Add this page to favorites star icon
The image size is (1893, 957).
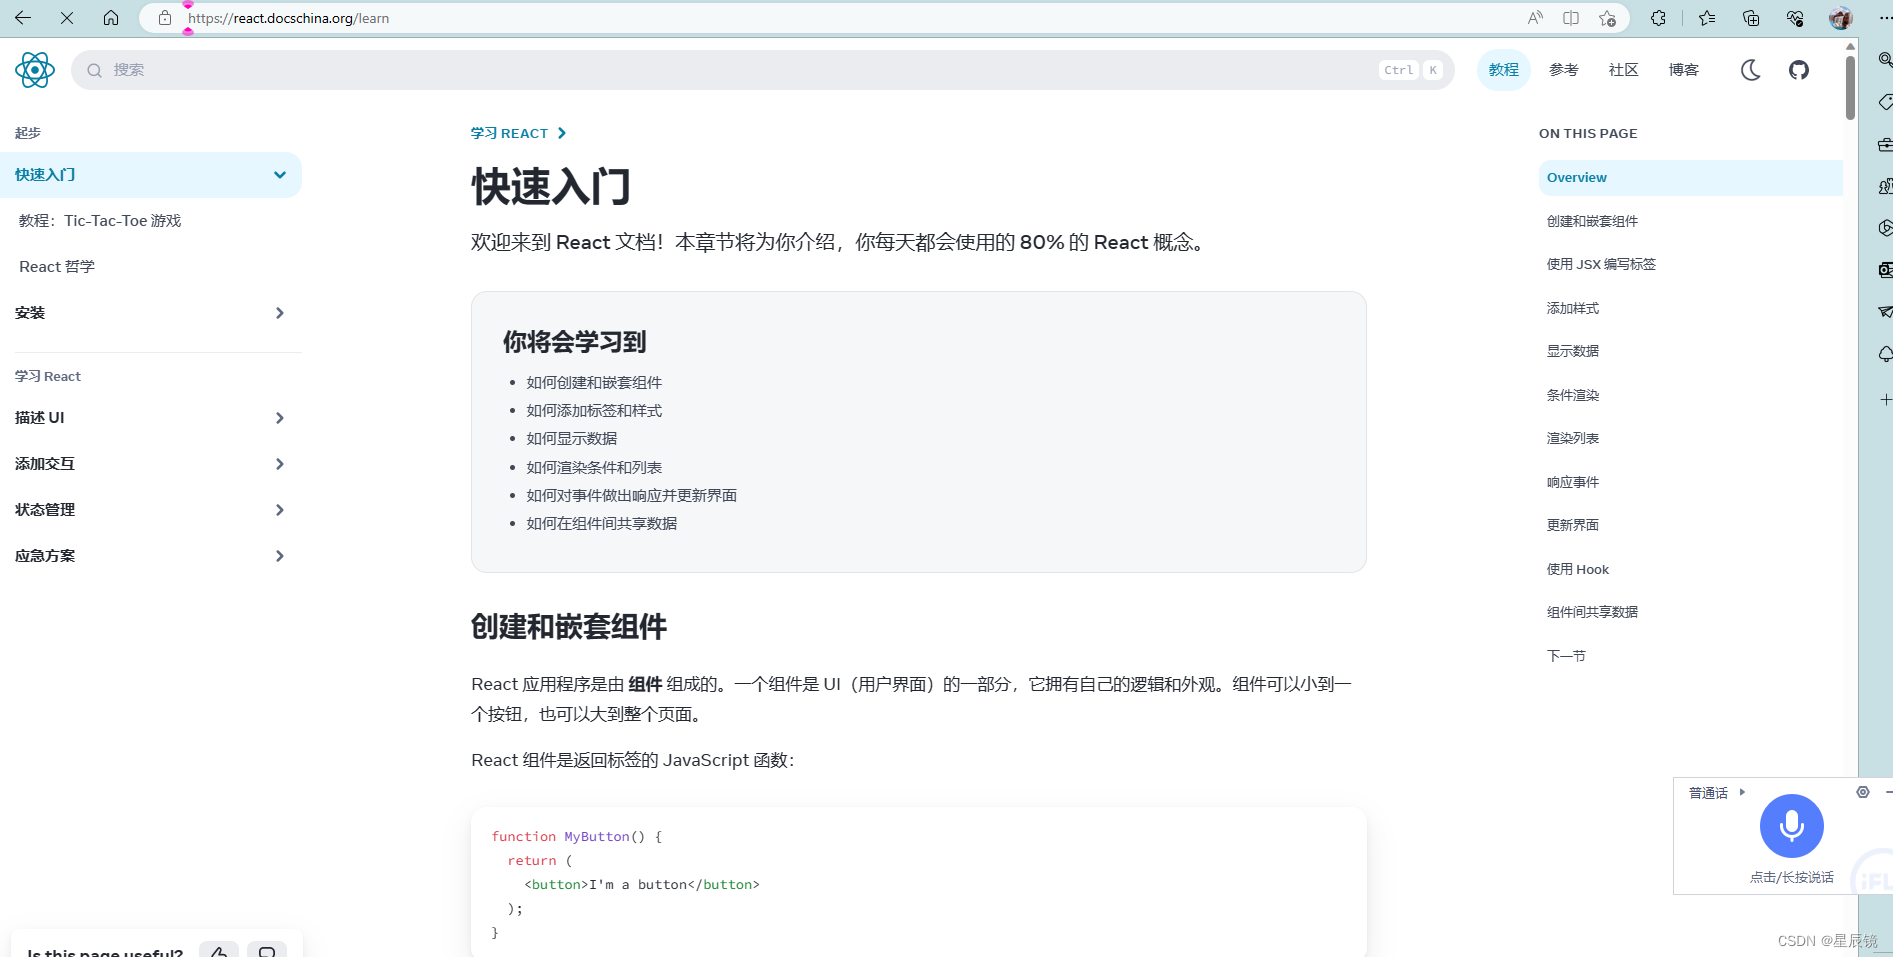(1607, 18)
